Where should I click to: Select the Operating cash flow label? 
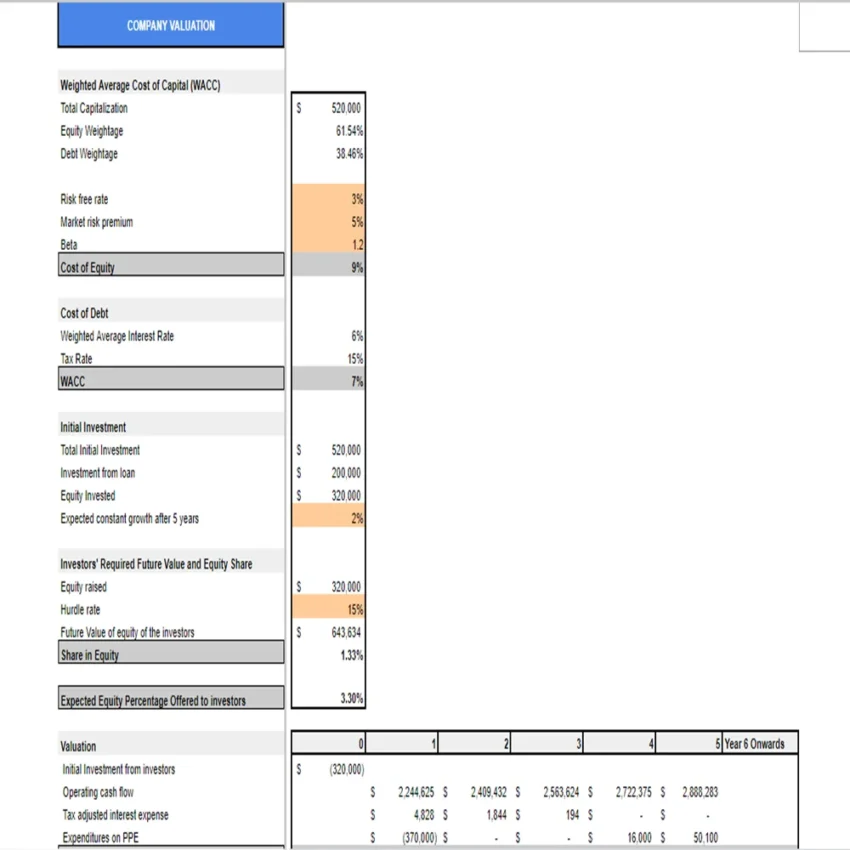(x=98, y=792)
